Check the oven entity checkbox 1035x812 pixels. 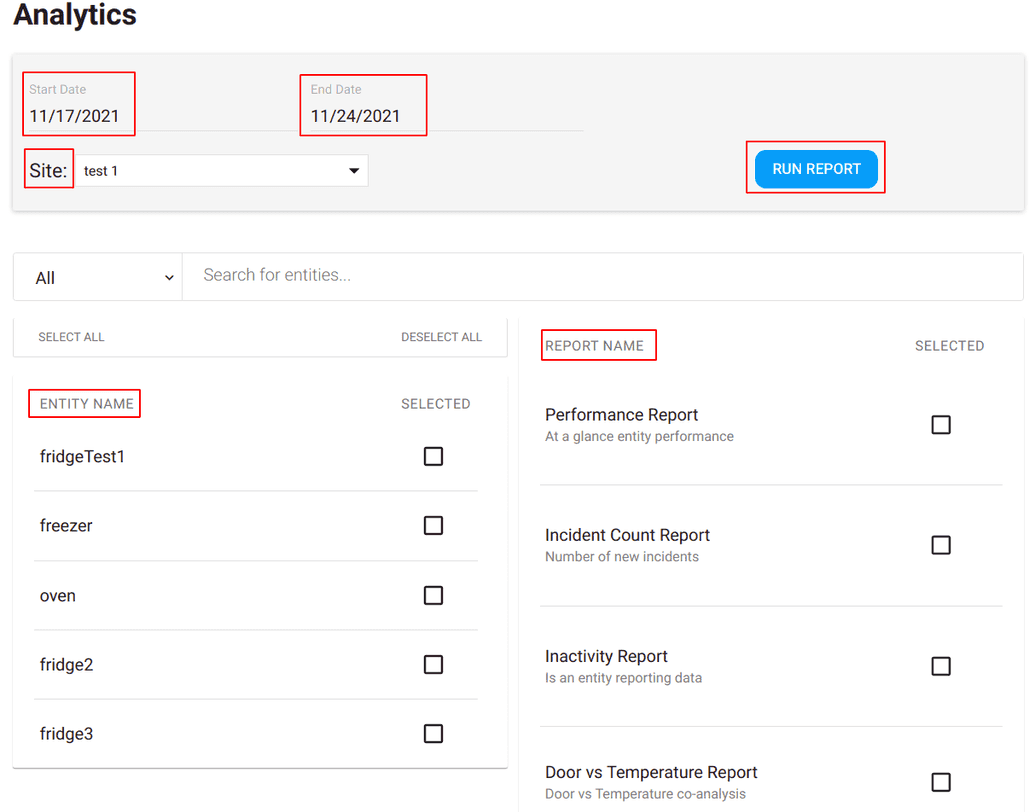[x=433, y=595]
